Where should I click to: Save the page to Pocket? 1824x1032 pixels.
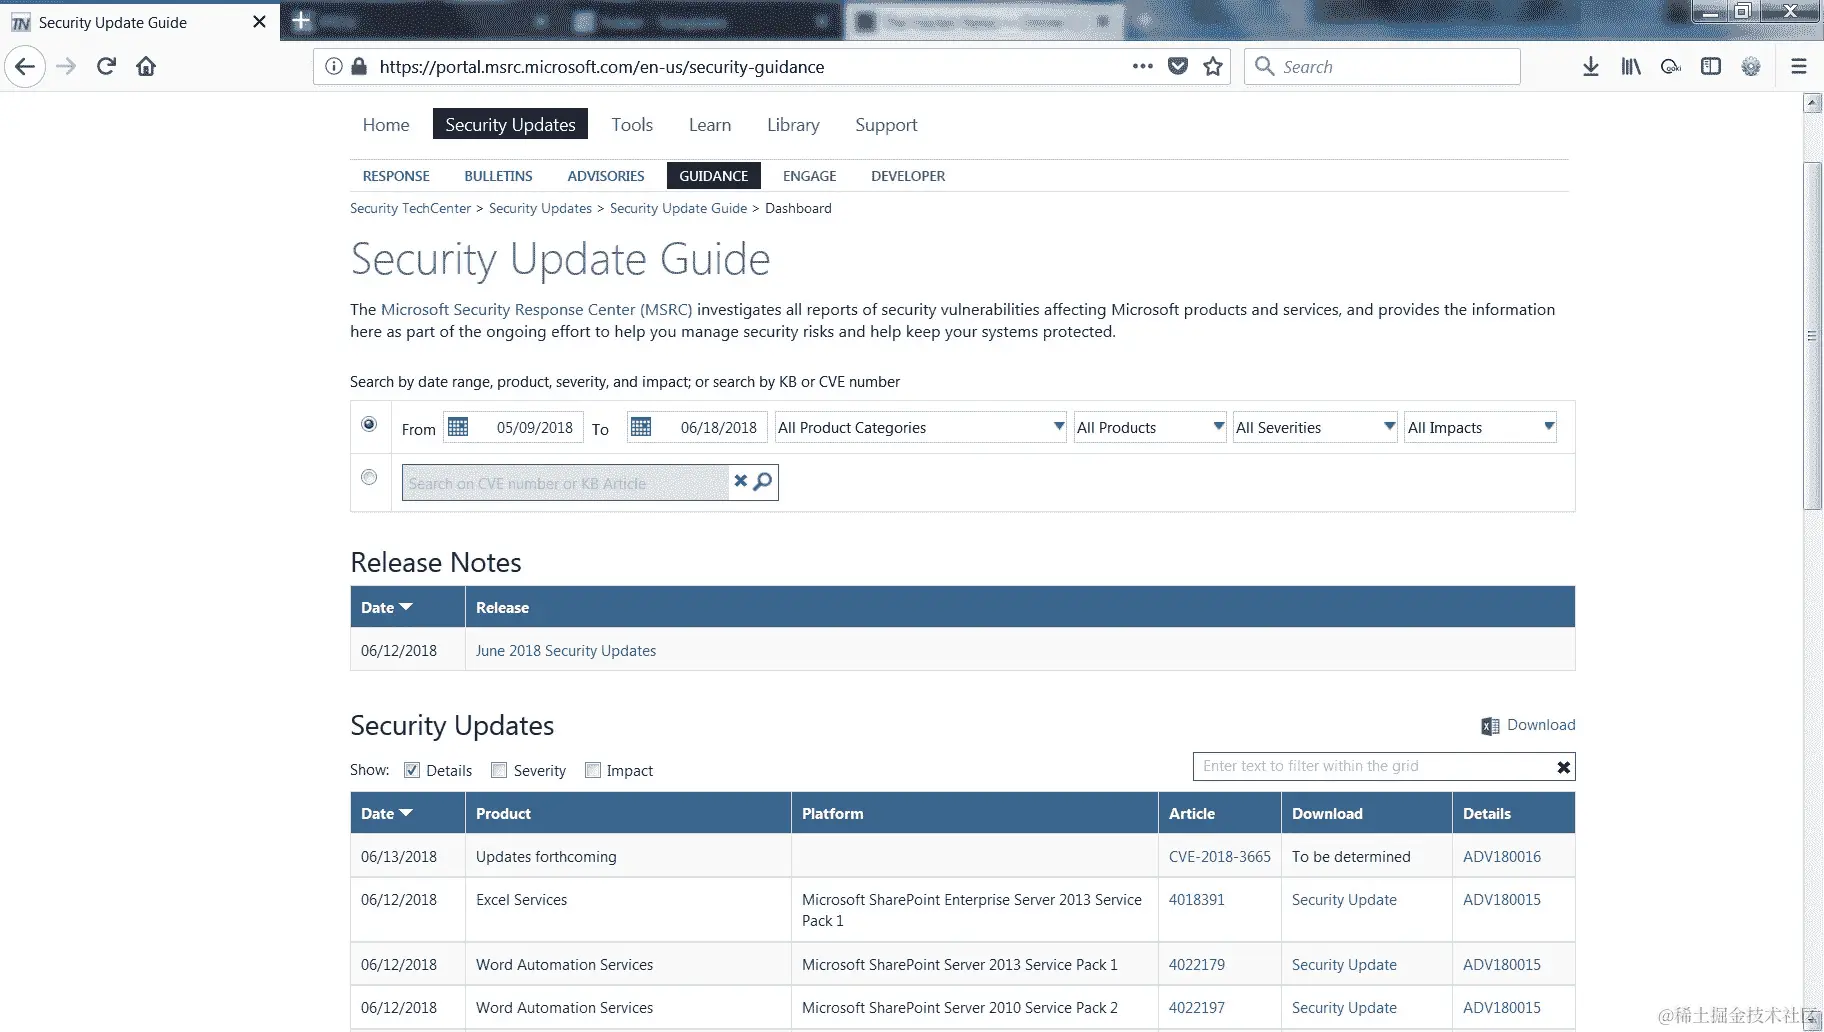[1178, 67]
